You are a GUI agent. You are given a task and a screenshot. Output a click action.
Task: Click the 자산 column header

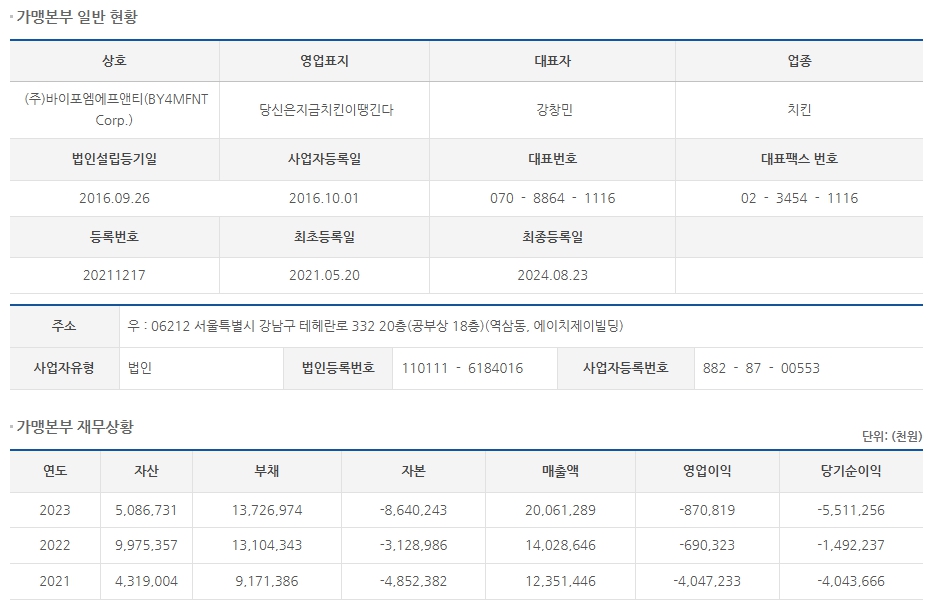click(x=147, y=471)
